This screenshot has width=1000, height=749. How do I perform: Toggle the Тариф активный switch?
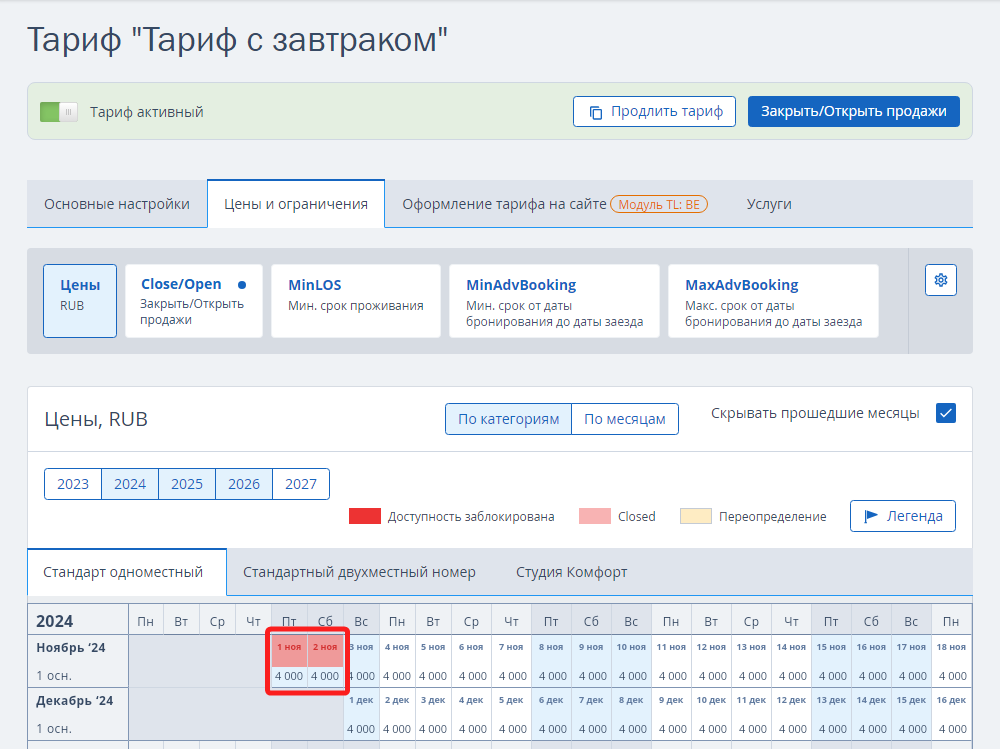[x=58, y=112]
